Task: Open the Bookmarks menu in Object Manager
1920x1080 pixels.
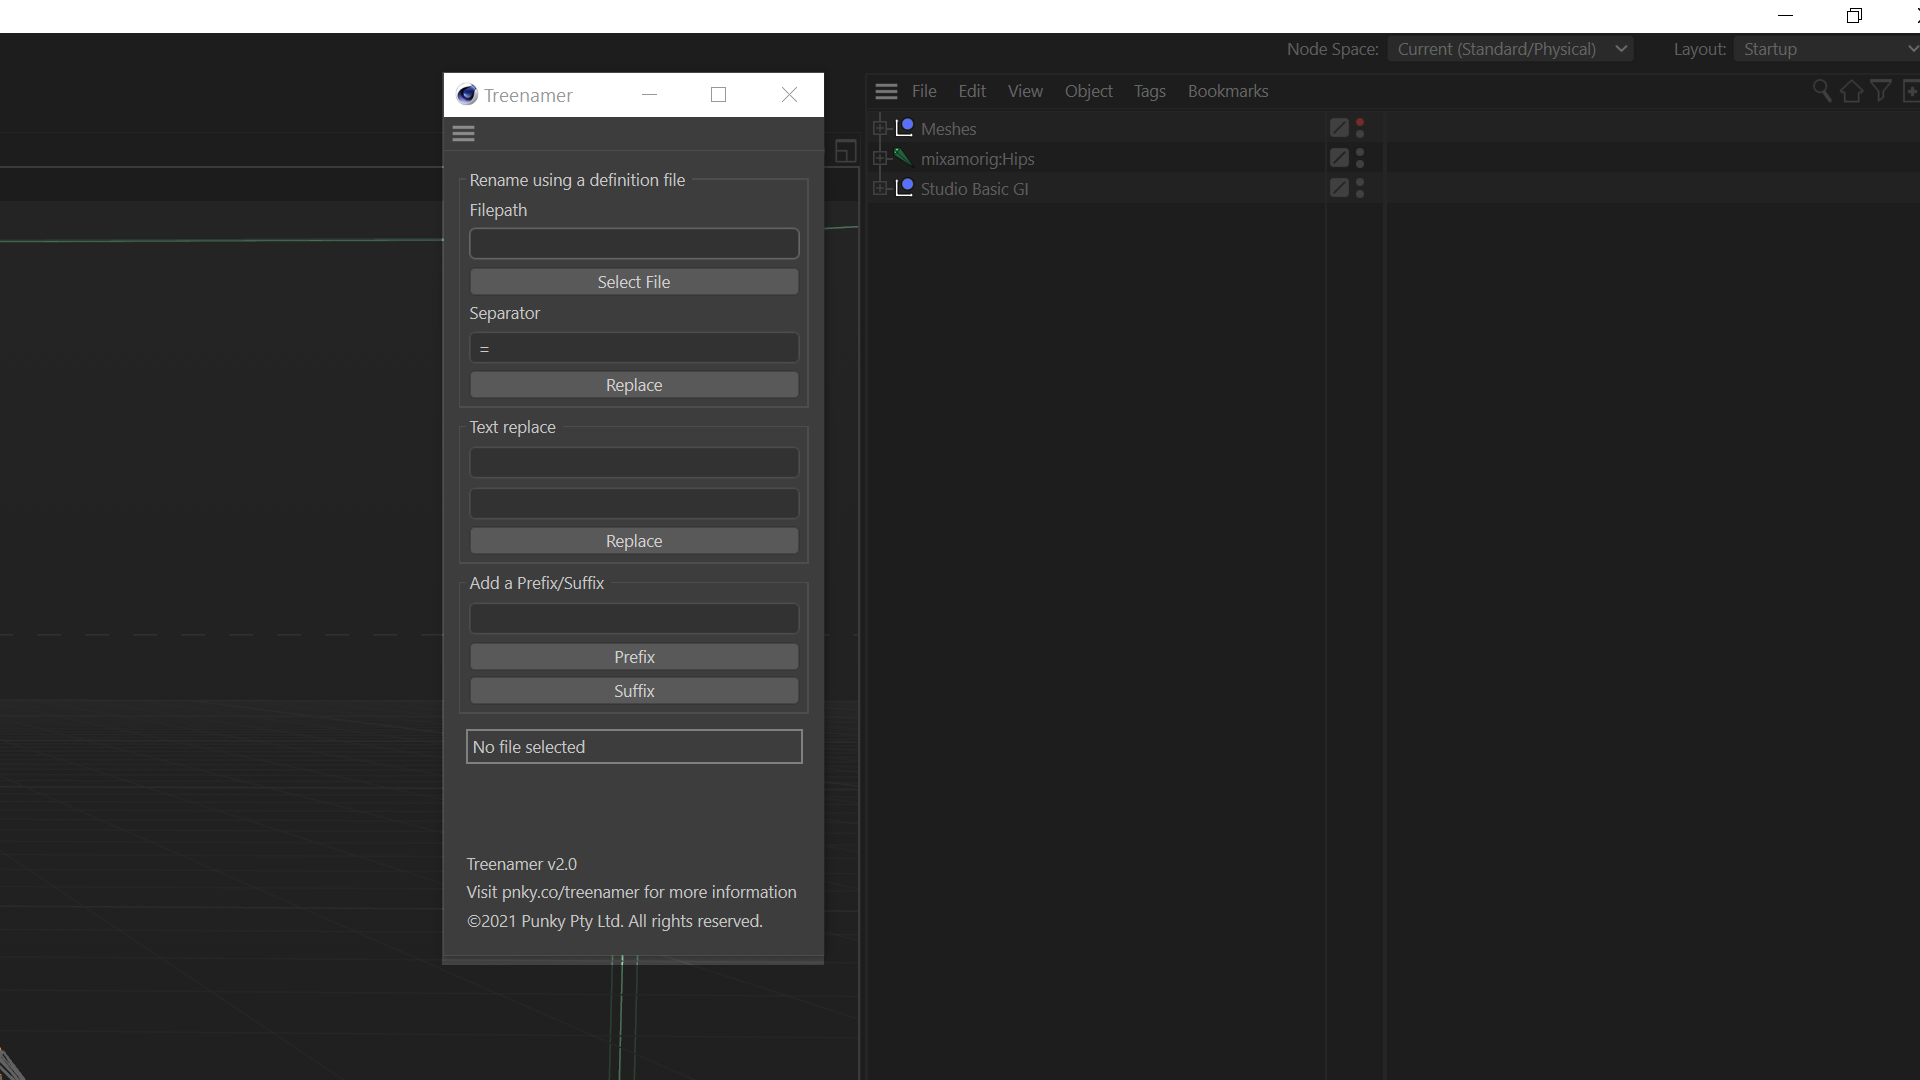Action: (1228, 91)
